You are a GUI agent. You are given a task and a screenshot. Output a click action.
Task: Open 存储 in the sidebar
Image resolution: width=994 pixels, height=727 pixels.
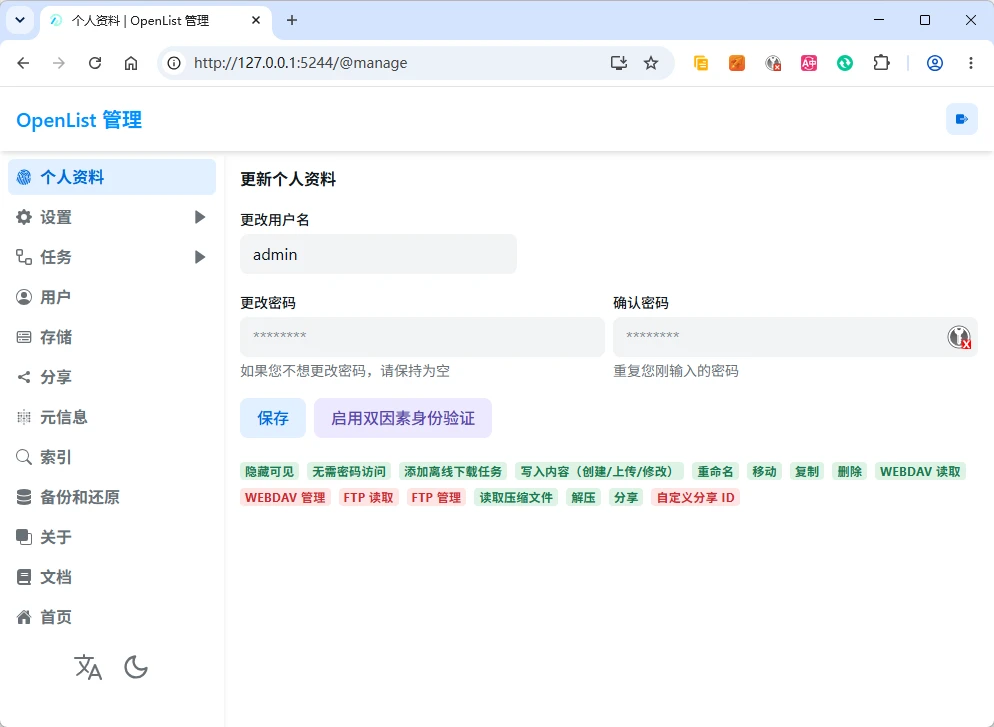(x=112, y=337)
